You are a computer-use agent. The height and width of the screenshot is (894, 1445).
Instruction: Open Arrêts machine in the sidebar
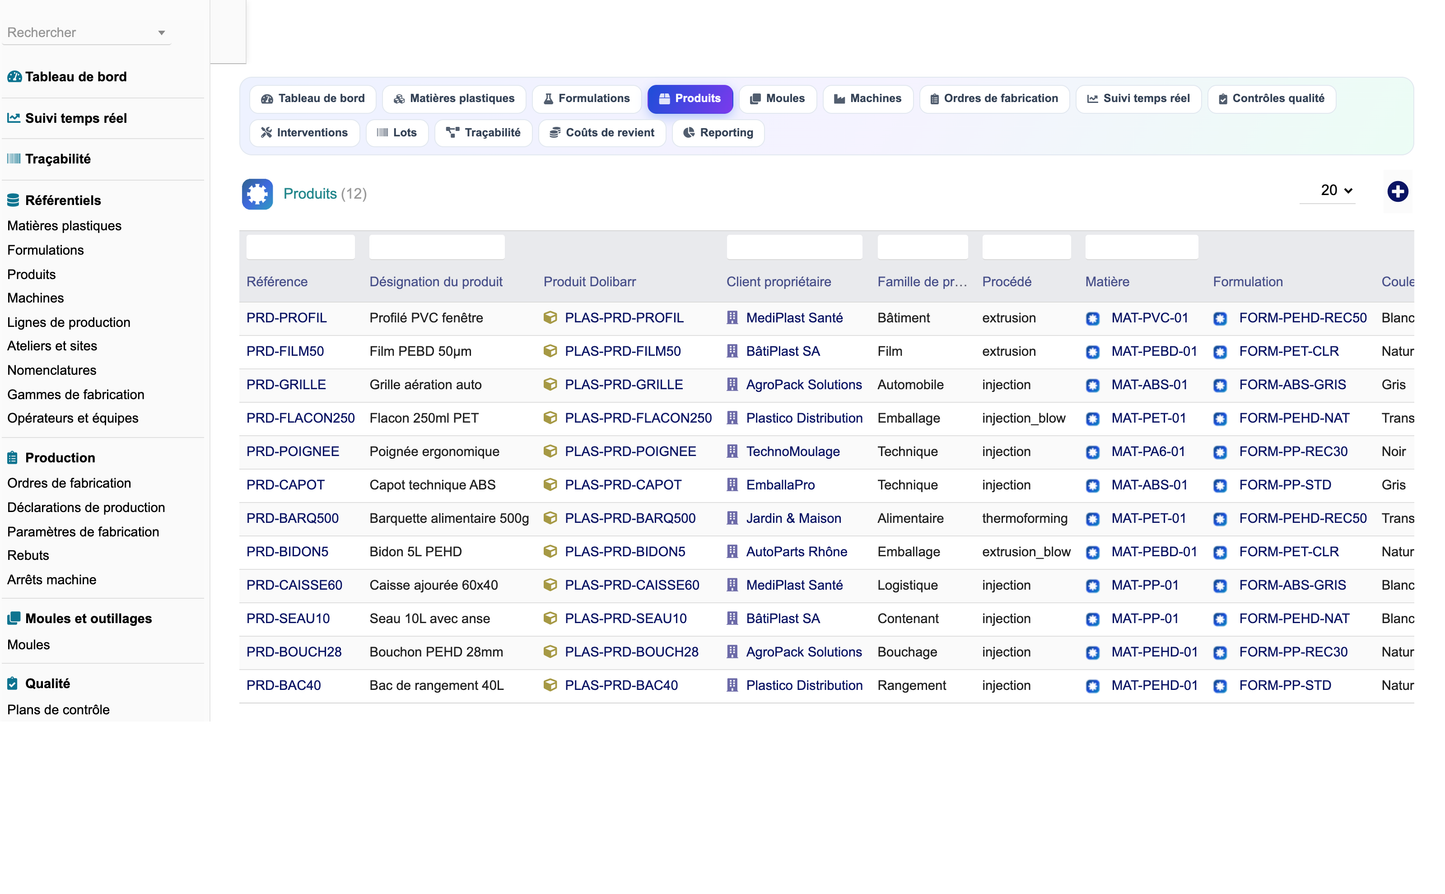[52, 580]
